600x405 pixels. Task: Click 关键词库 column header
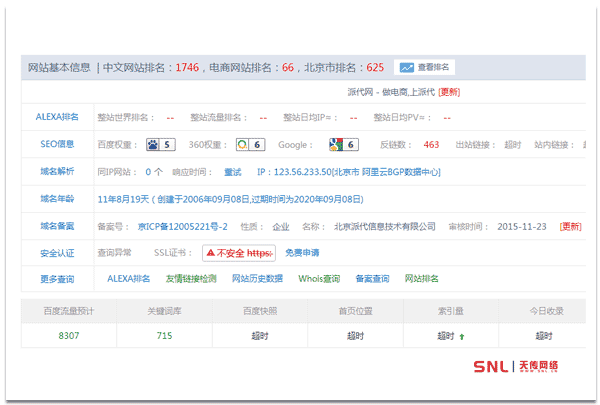tap(164, 311)
